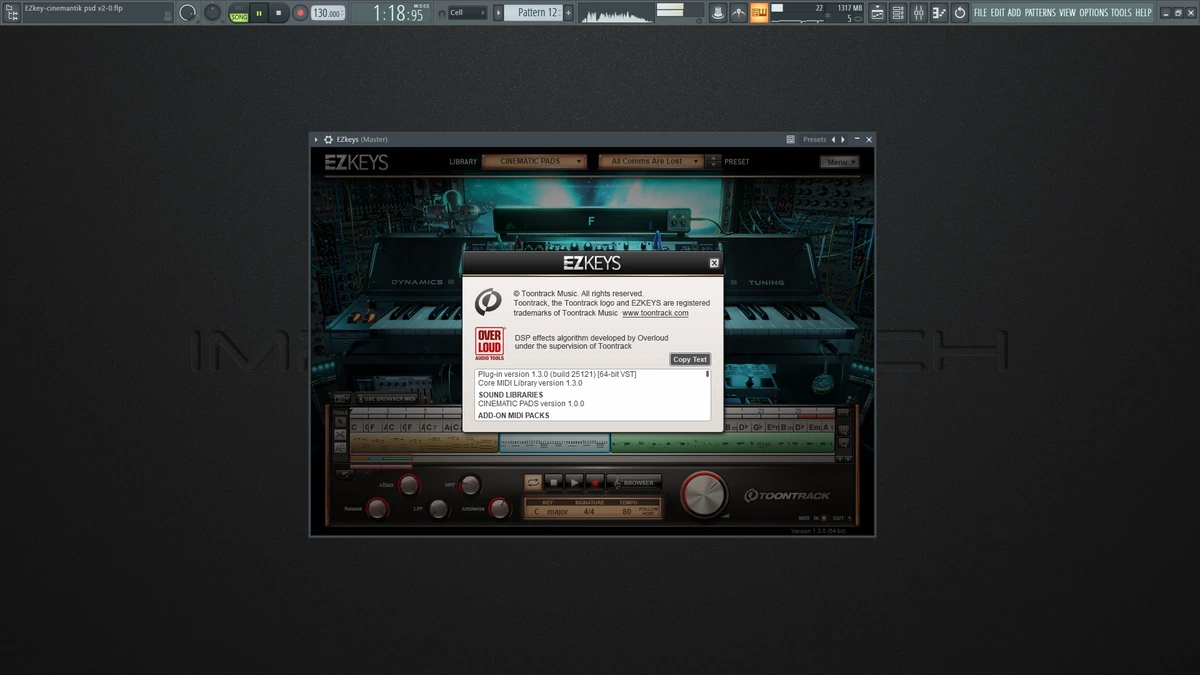The width and height of the screenshot is (1200, 675).
Task: Open the FL Studio EDIT menu
Action: (997, 13)
